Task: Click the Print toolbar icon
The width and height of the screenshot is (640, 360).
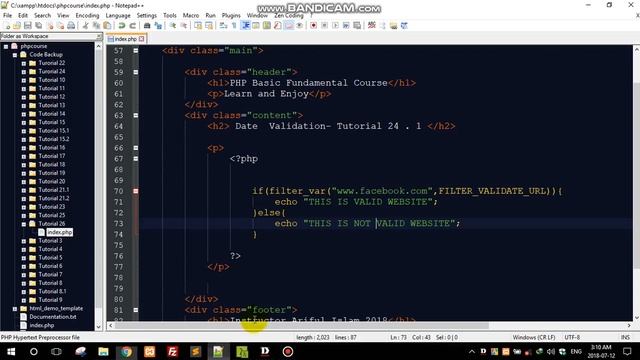Action: tap(71, 26)
